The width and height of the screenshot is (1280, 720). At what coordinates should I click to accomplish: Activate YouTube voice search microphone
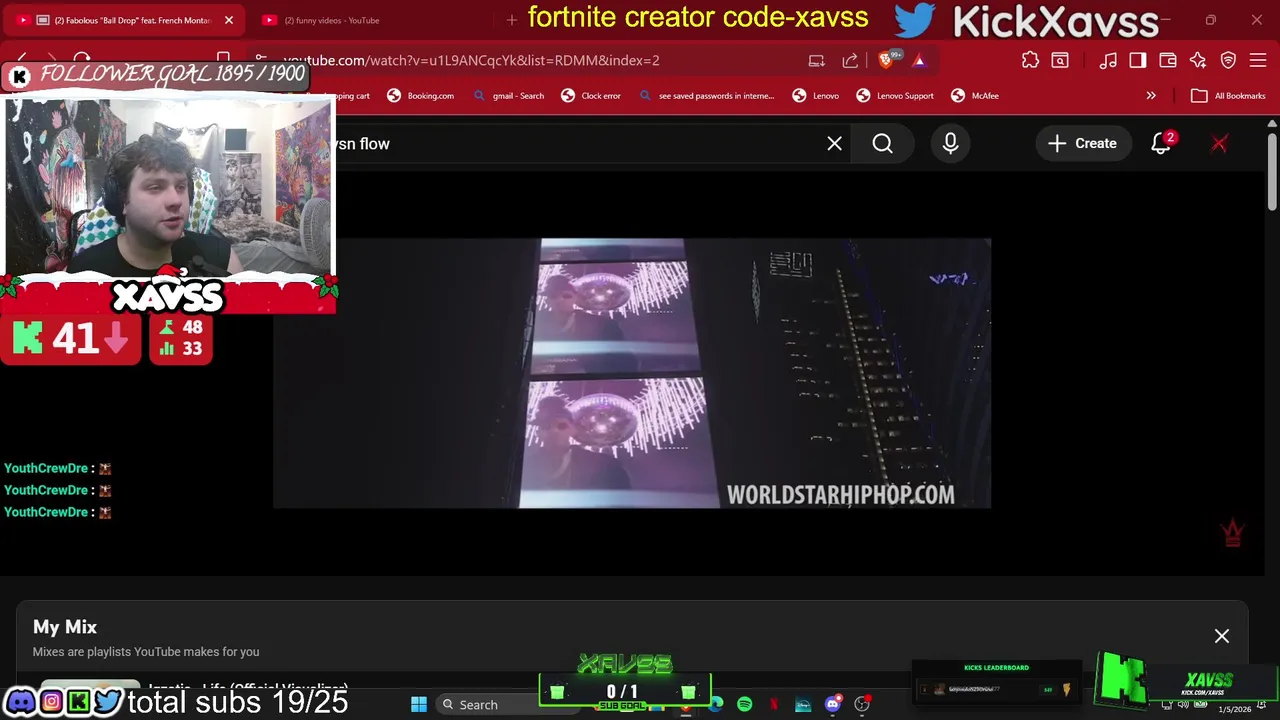950,144
